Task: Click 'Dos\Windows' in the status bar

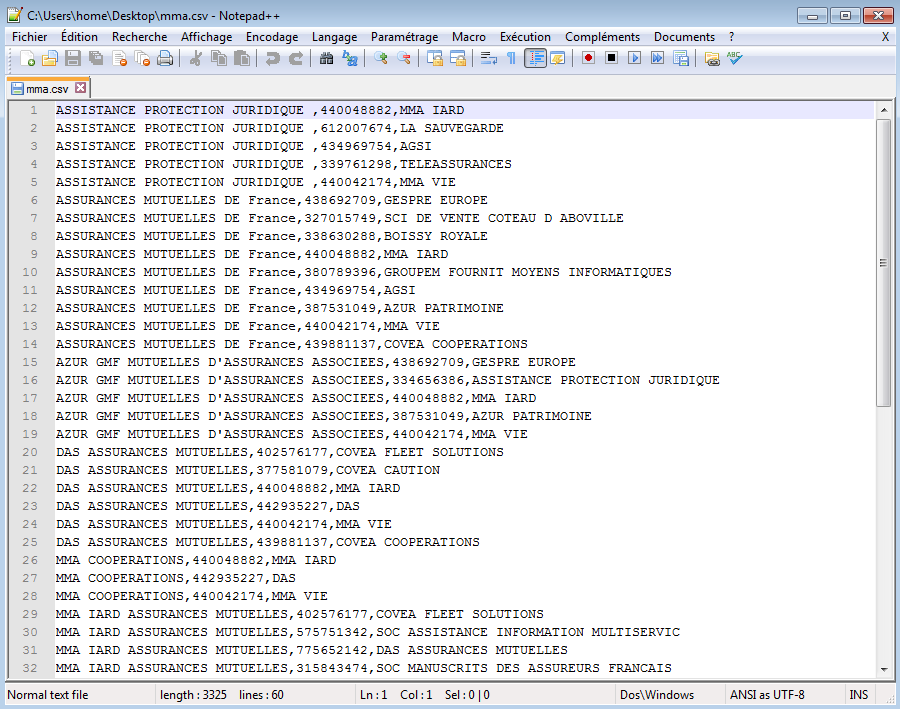Action: pyautogui.click(x=657, y=695)
